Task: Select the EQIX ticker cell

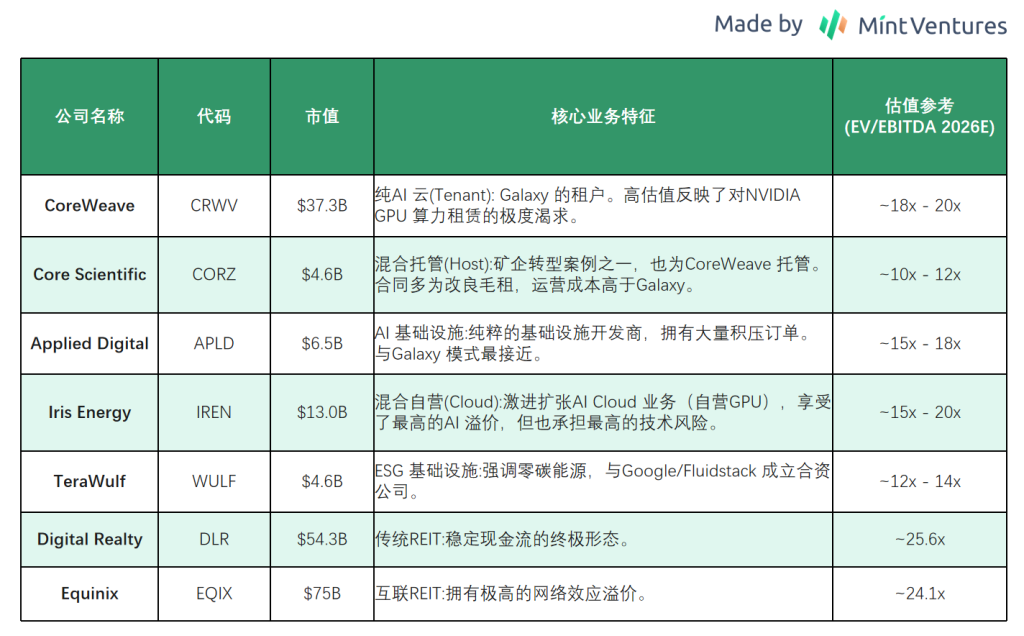Action: [x=213, y=593]
